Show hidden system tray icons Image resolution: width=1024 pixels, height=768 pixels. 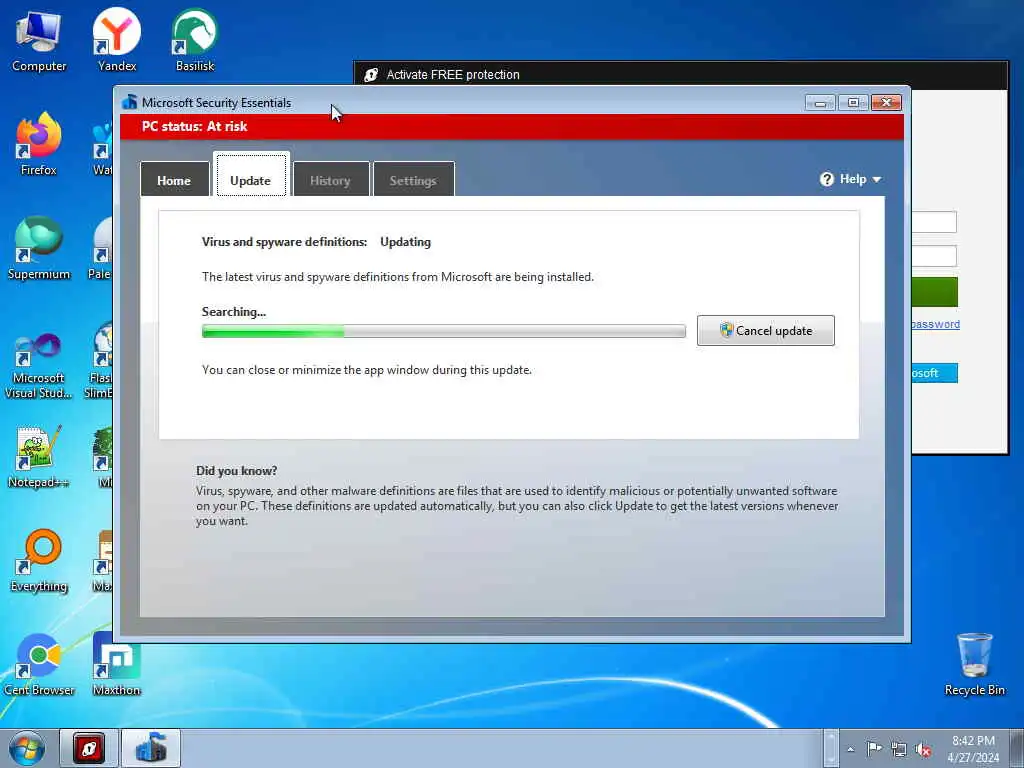tap(851, 749)
